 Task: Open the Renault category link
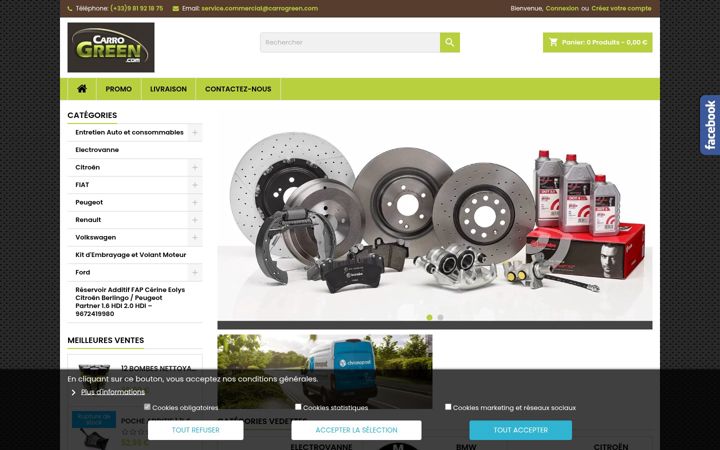88,220
